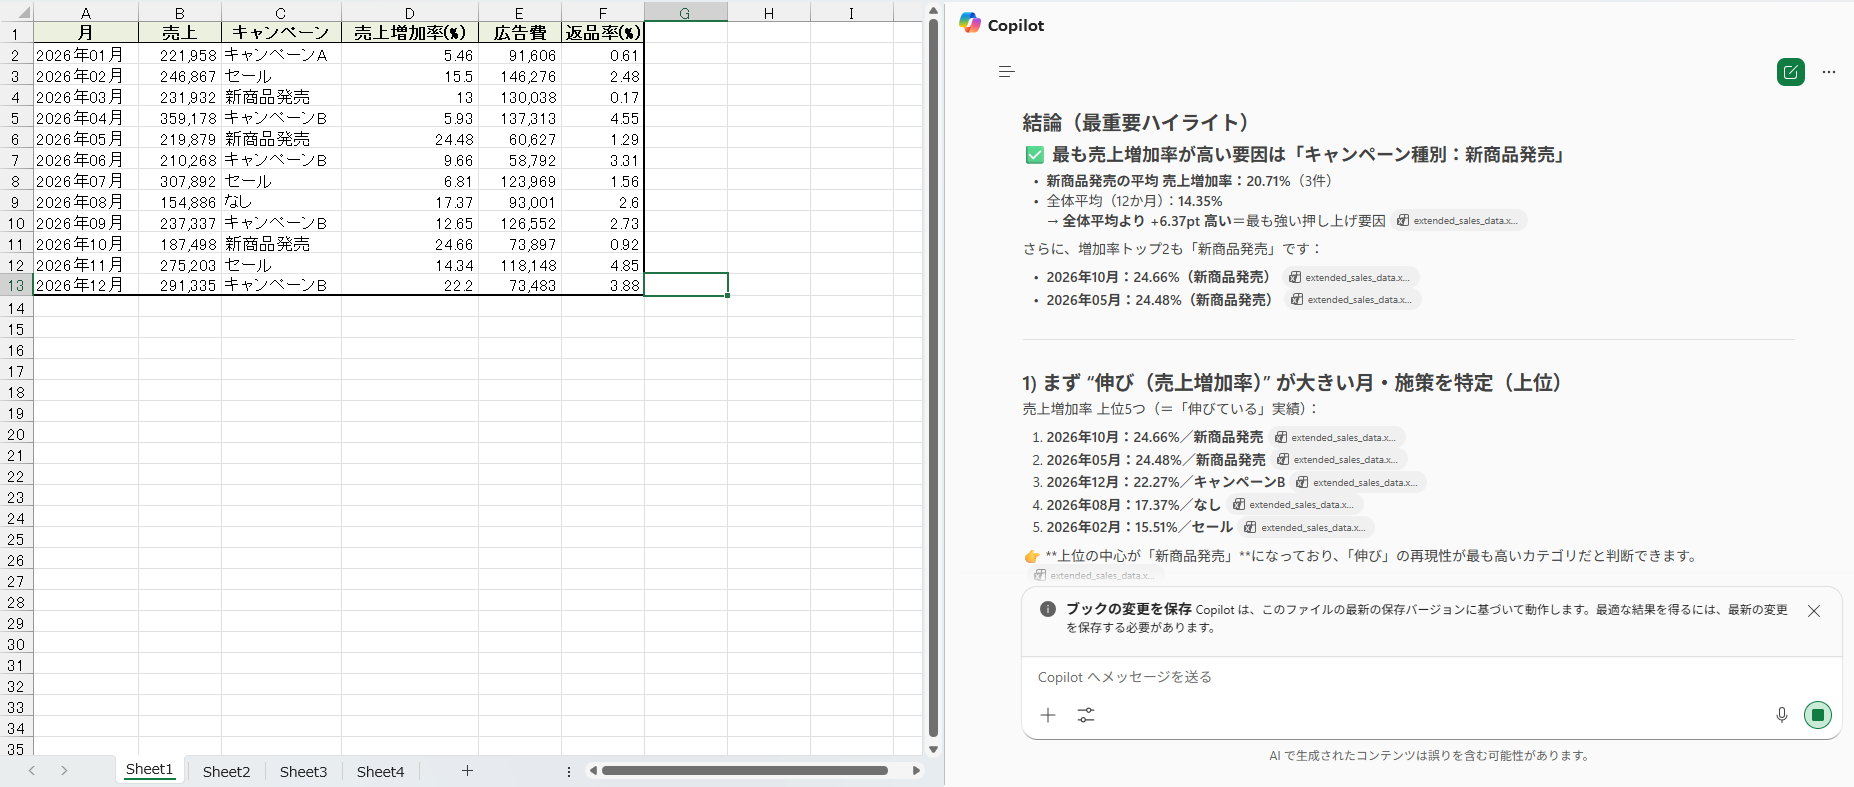Image resolution: width=1854 pixels, height=787 pixels.
Task: Open the Copilot sidebar menu icon
Action: 1006,72
